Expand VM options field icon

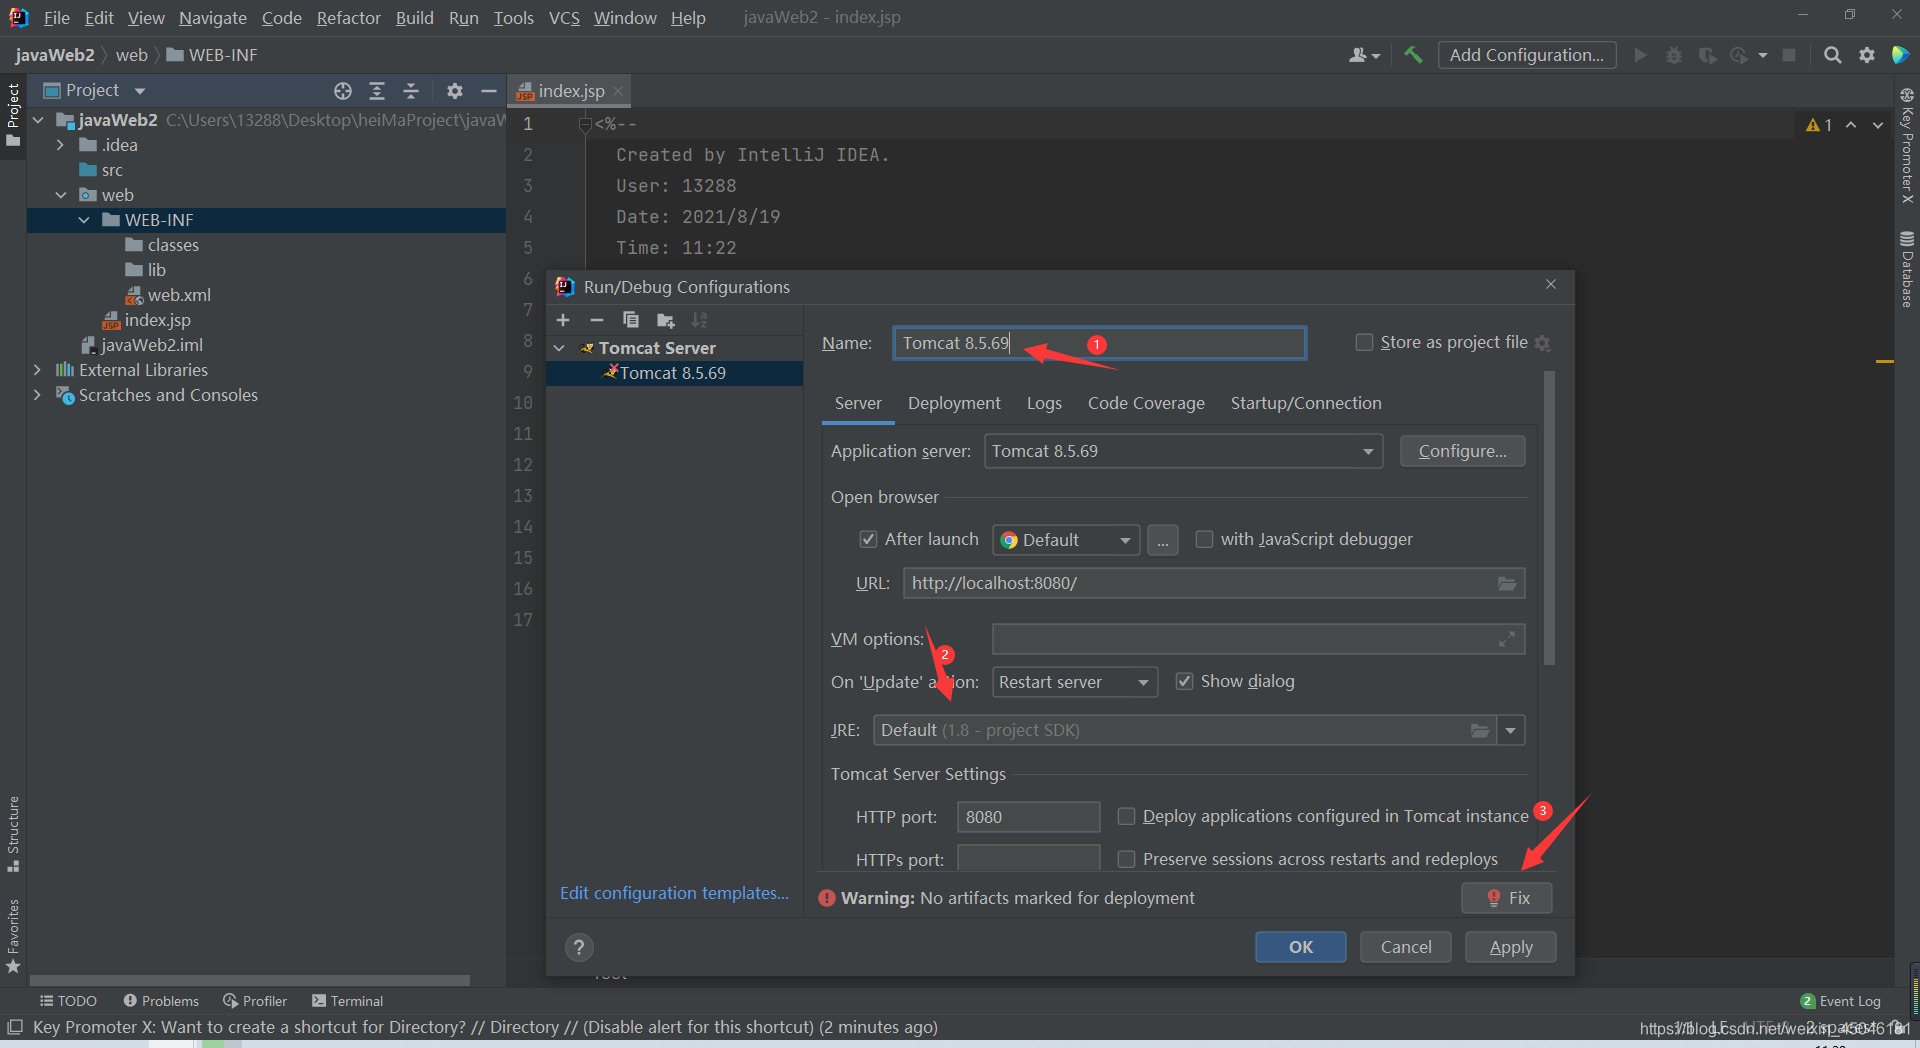(1507, 639)
